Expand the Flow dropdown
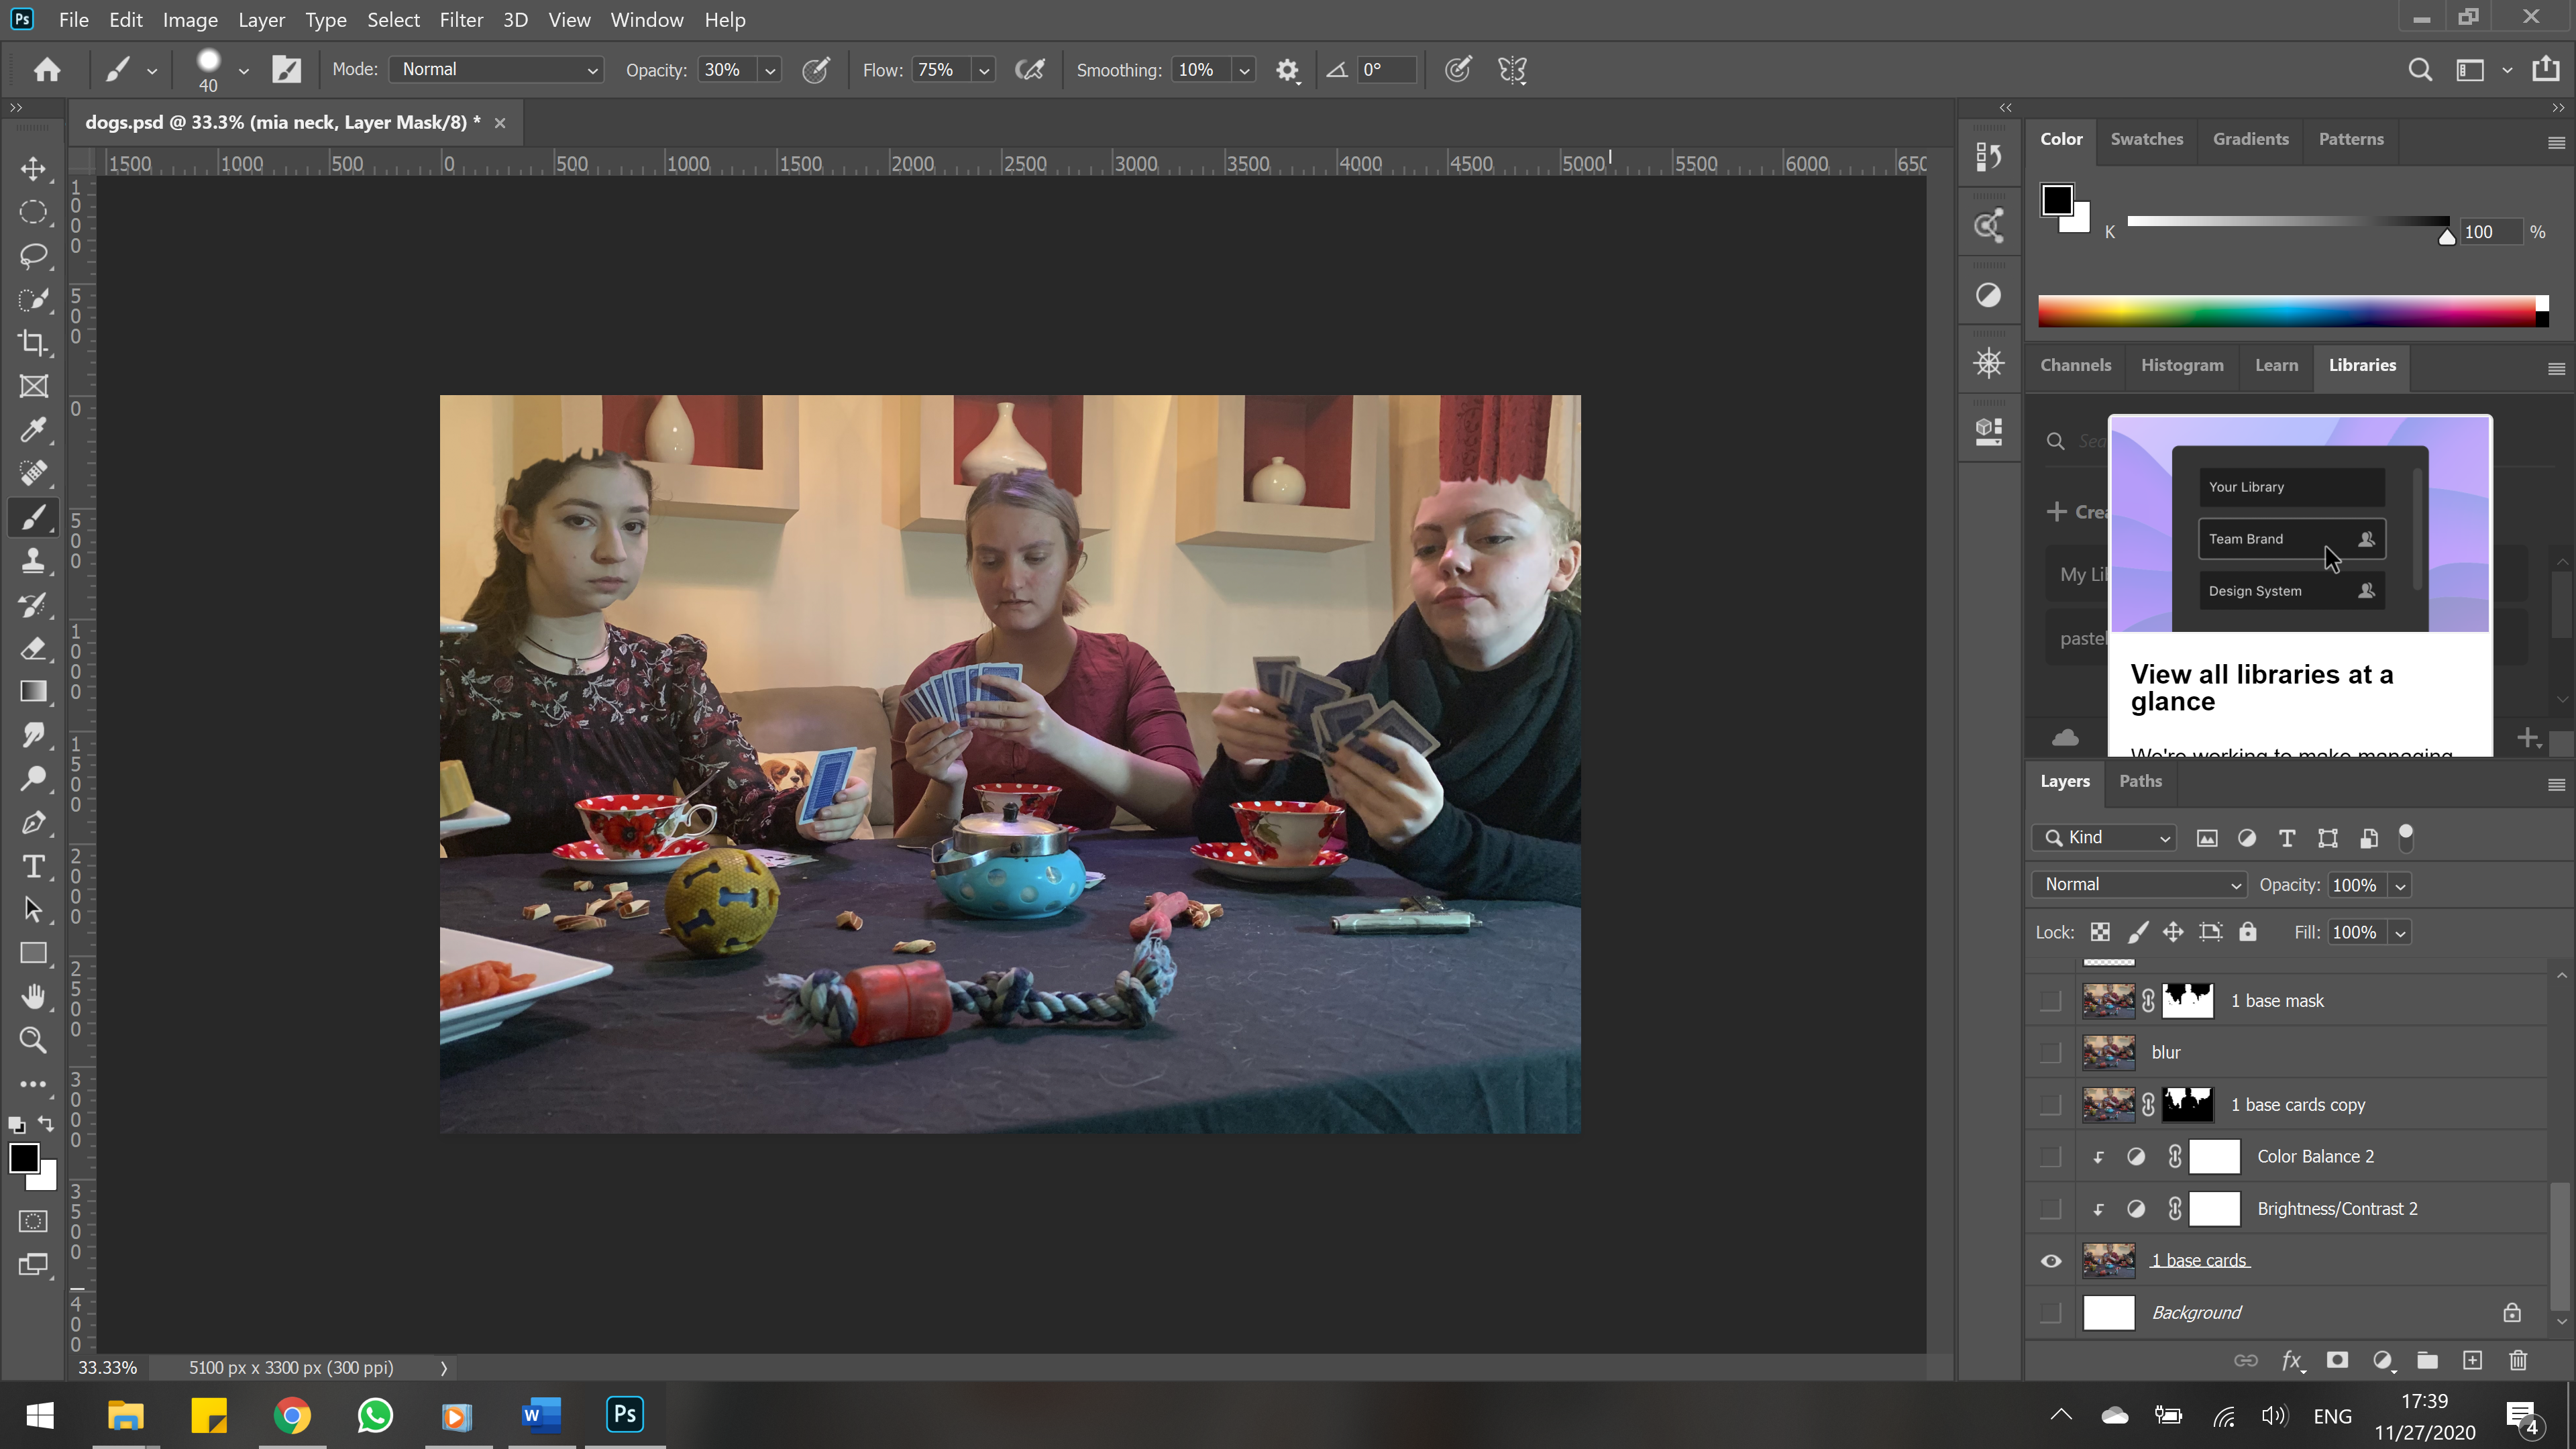Image resolution: width=2576 pixels, height=1449 pixels. pos(984,71)
